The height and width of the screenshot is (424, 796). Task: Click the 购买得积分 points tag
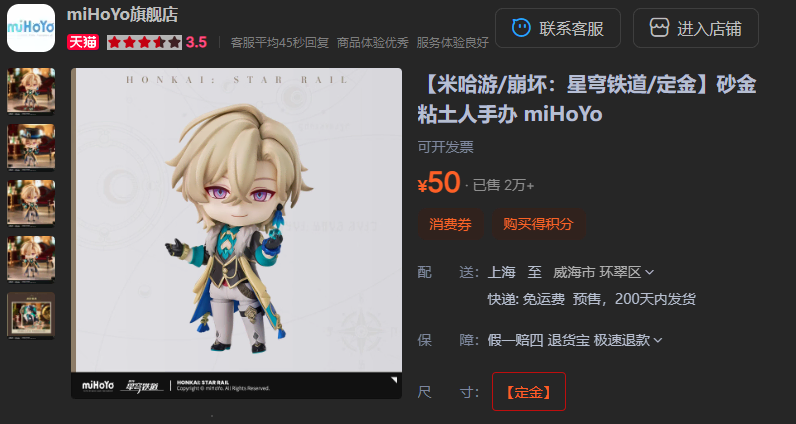(x=538, y=224)
